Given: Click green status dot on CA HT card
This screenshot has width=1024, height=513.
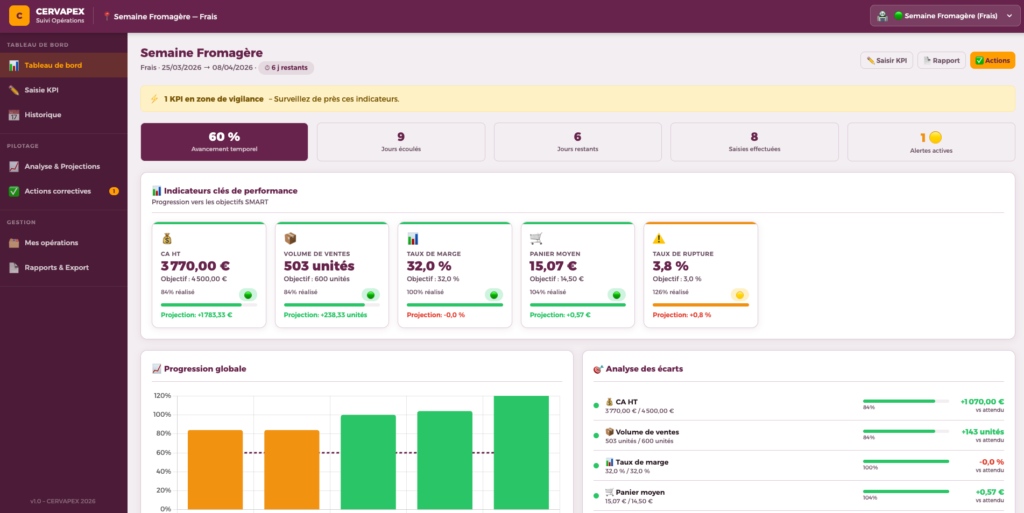Looking at the screenshot, I should (248, 295).
